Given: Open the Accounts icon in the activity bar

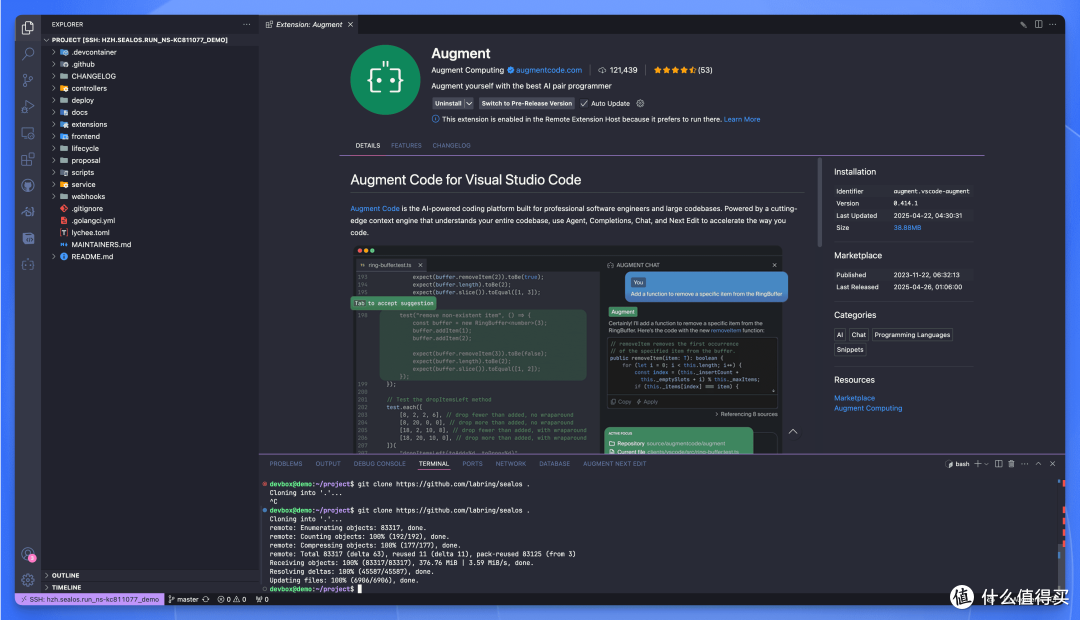Looking at the screenshot, I should tap(28, 554).
